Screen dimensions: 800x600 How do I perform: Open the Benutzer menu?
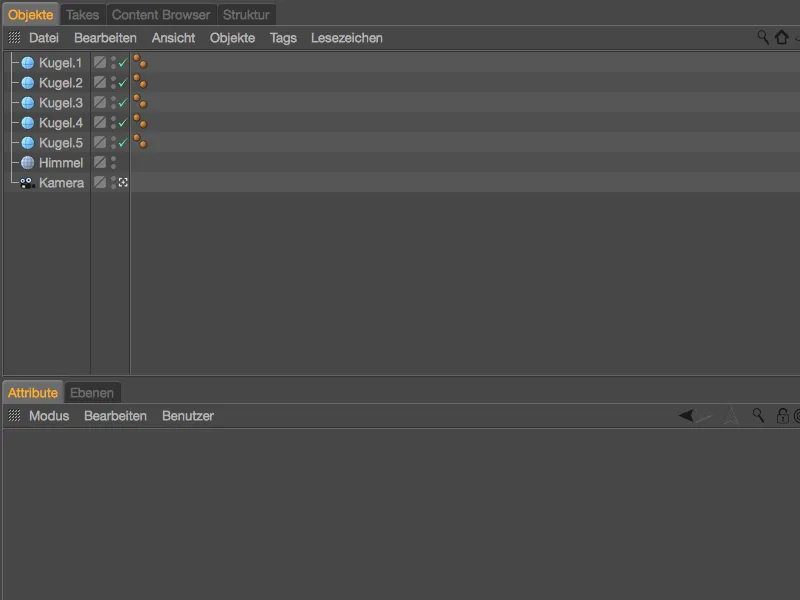click(x=188, y=416)
